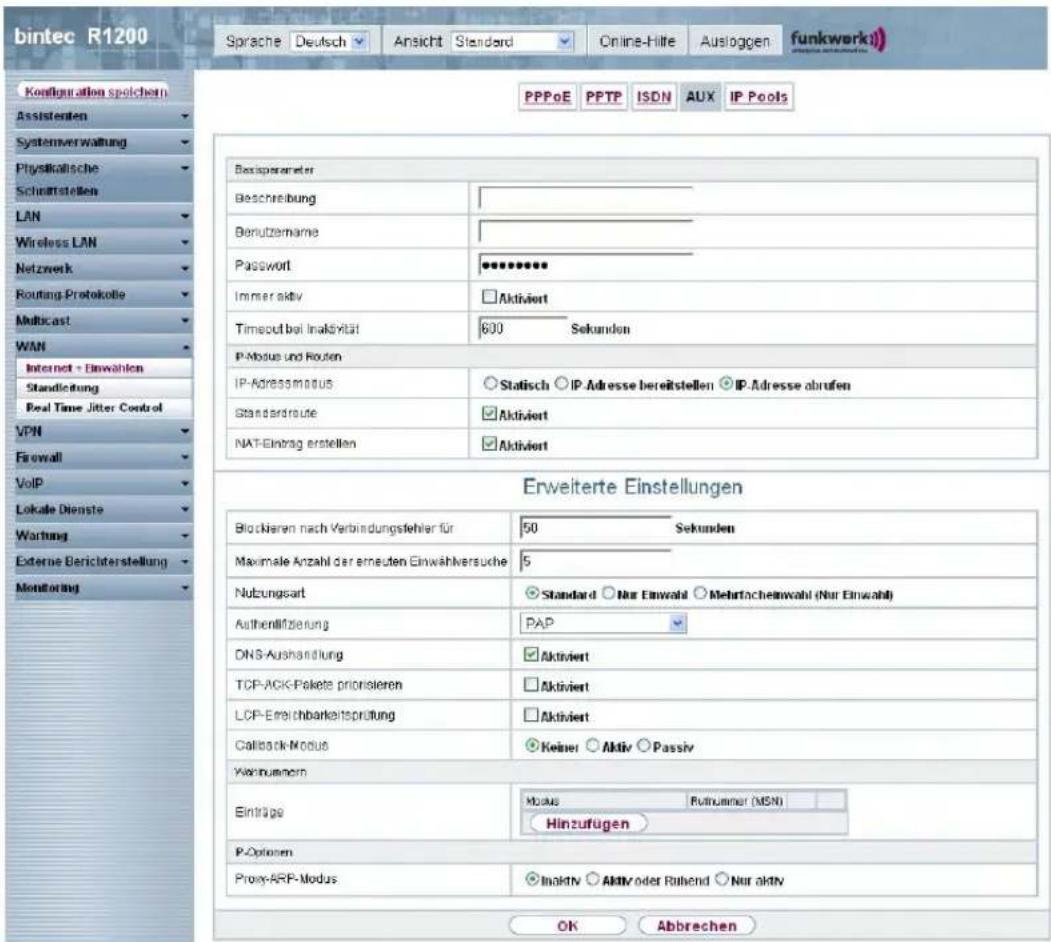Click the Abbrechen button
The width and height of the screenshot is (1051, 942).
click(x=696, y=926)
